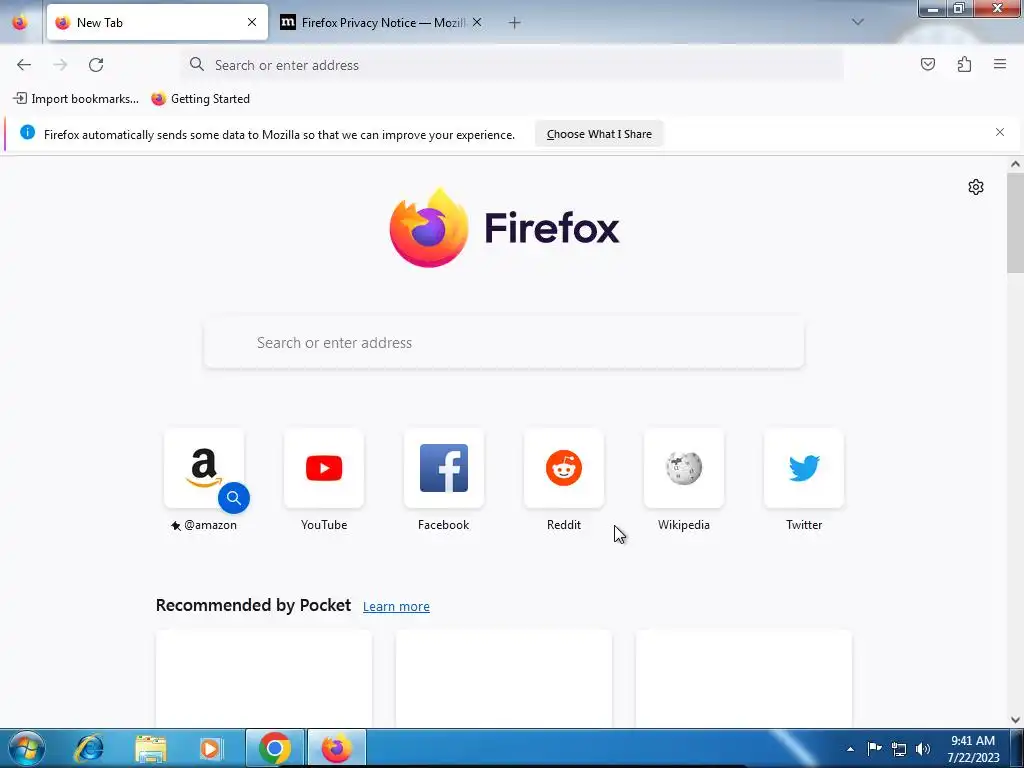The height and width of the screenshot is (768, 1024).
Task: Click the info icon in the notification bar
Action: coord(27,133)
